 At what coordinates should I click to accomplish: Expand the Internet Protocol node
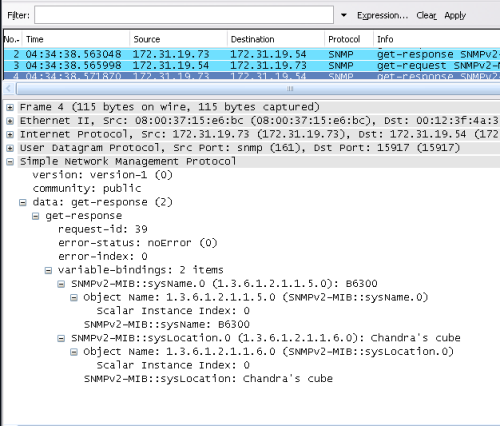pyautogui.click(x=10, y=135)
